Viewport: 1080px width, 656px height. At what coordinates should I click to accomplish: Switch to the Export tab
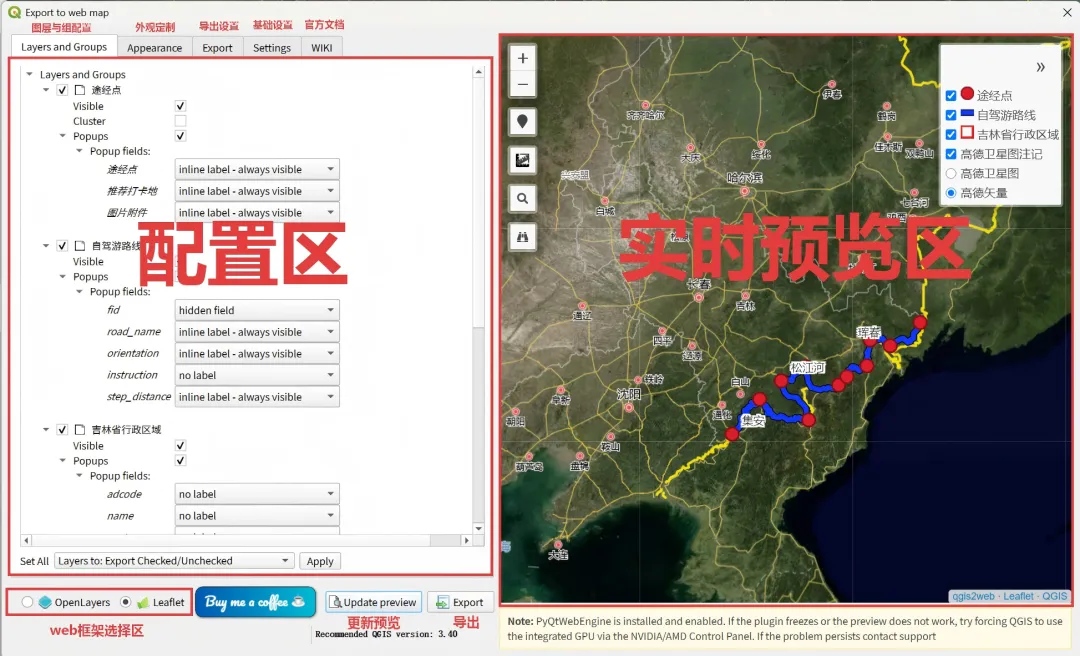coord(217,48)
